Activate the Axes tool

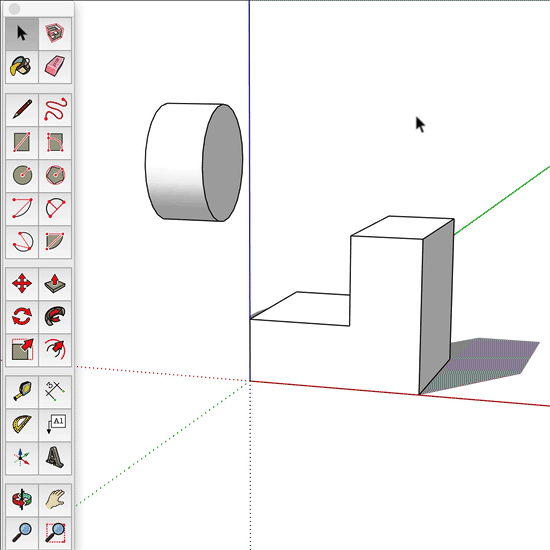click(x=22, y=458)
